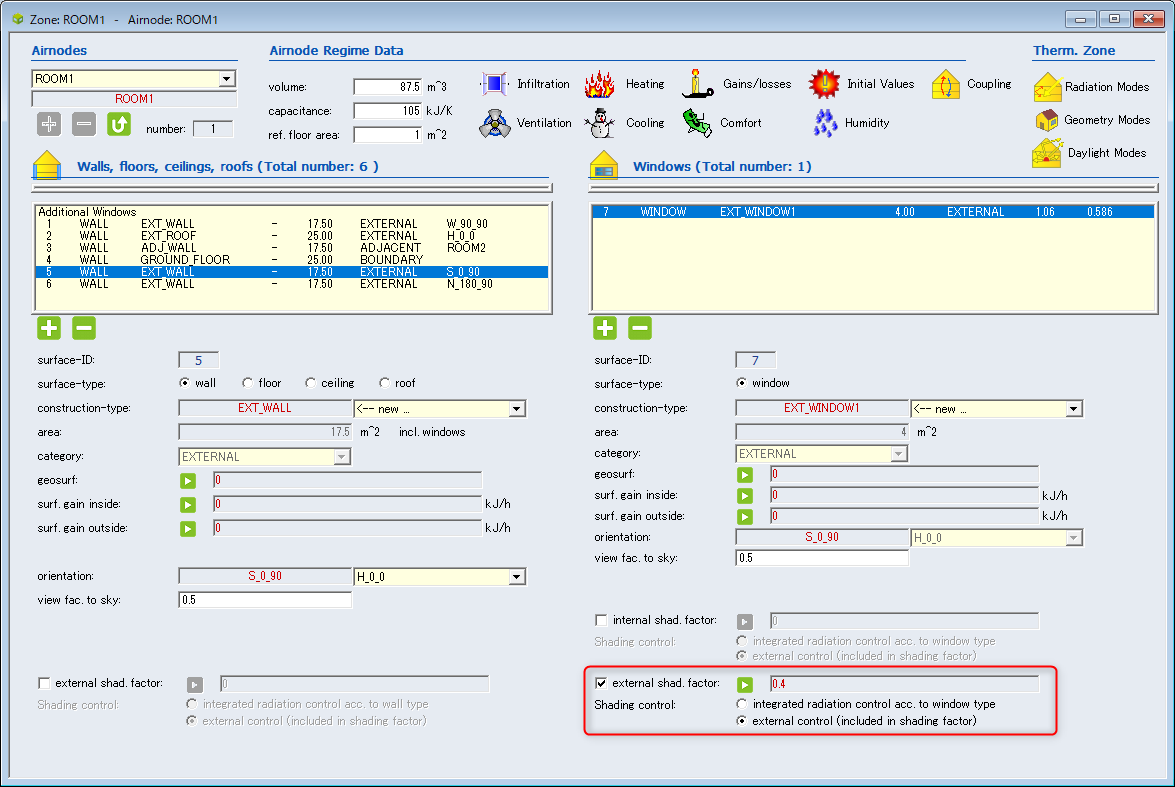The height and width of the screenshot is (787, 1175).
Task: Open Radiation Modes for thermal zone
Action: (1048, 87)
